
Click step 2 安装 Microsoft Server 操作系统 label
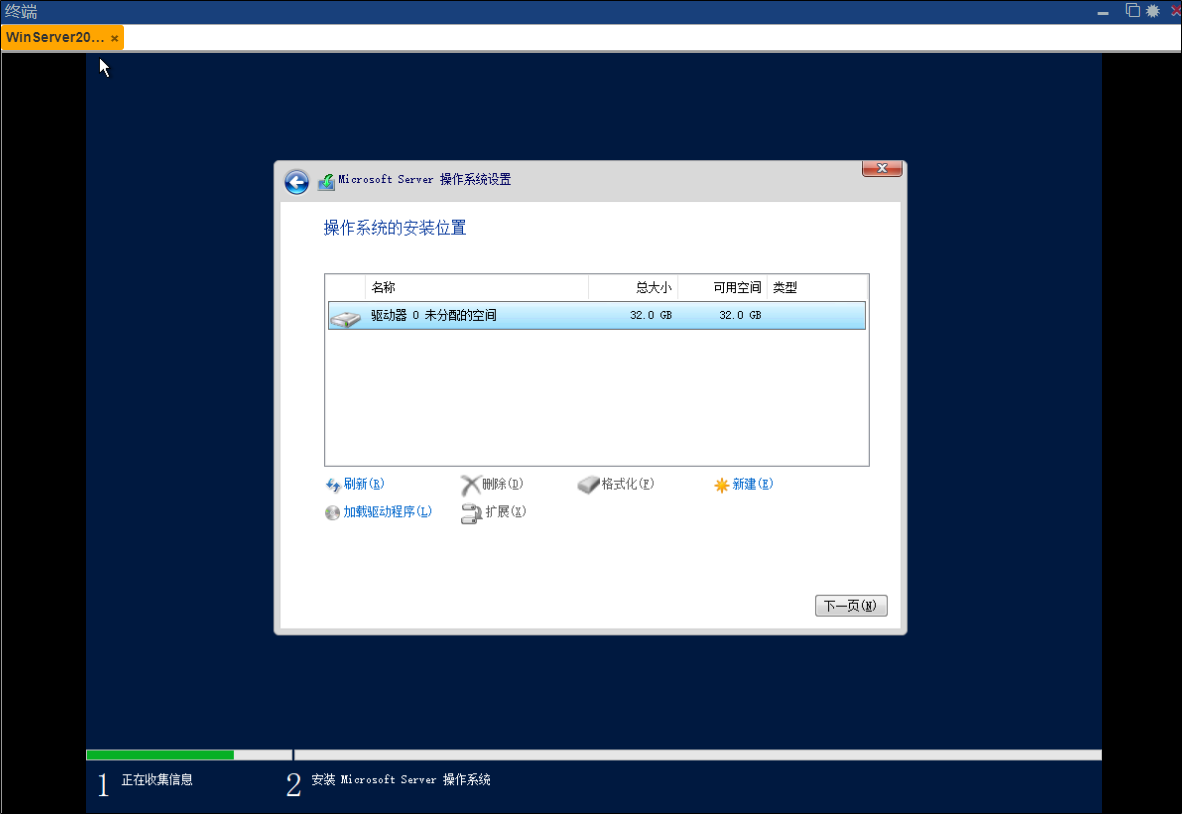401,780
